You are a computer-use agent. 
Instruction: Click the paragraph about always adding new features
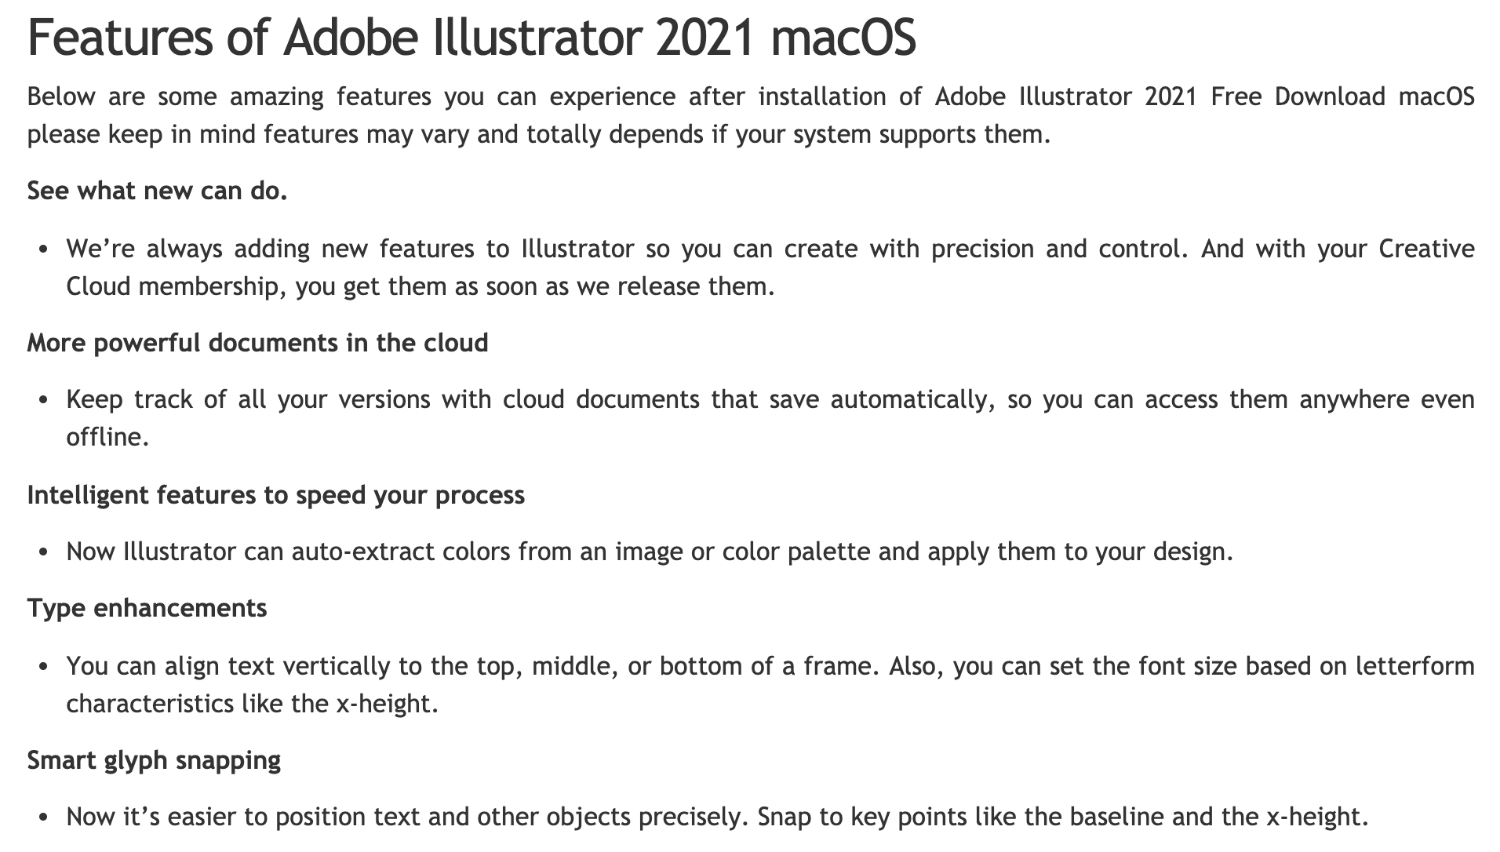tap(770, 267)
